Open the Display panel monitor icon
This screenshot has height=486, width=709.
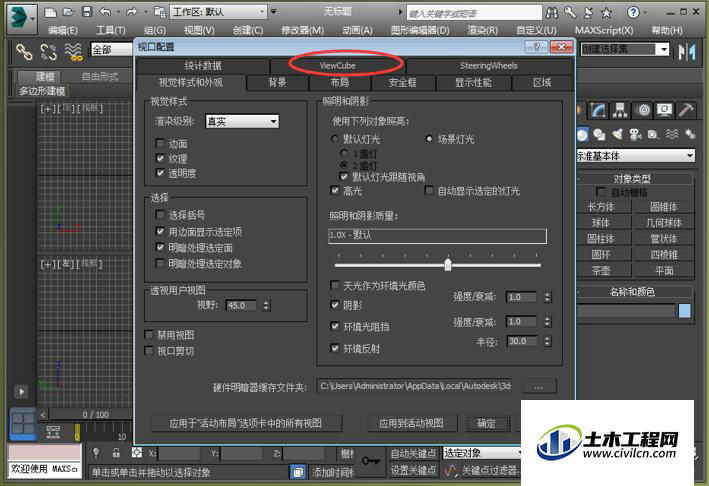[x=664, y=110]
